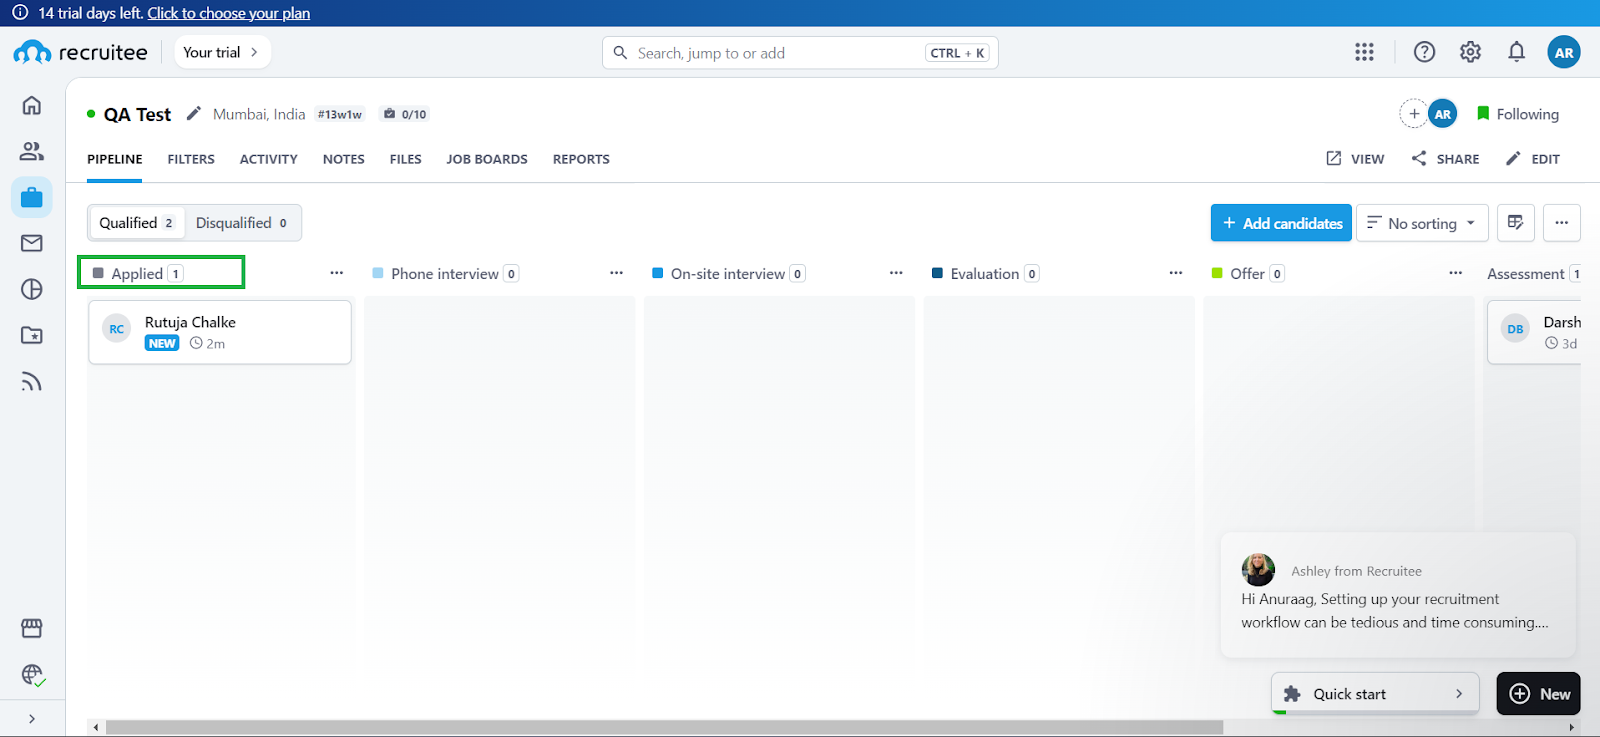Screen dimensions: 1600x737
Task: Click the choose your plan link
Action: coord(228,13)
